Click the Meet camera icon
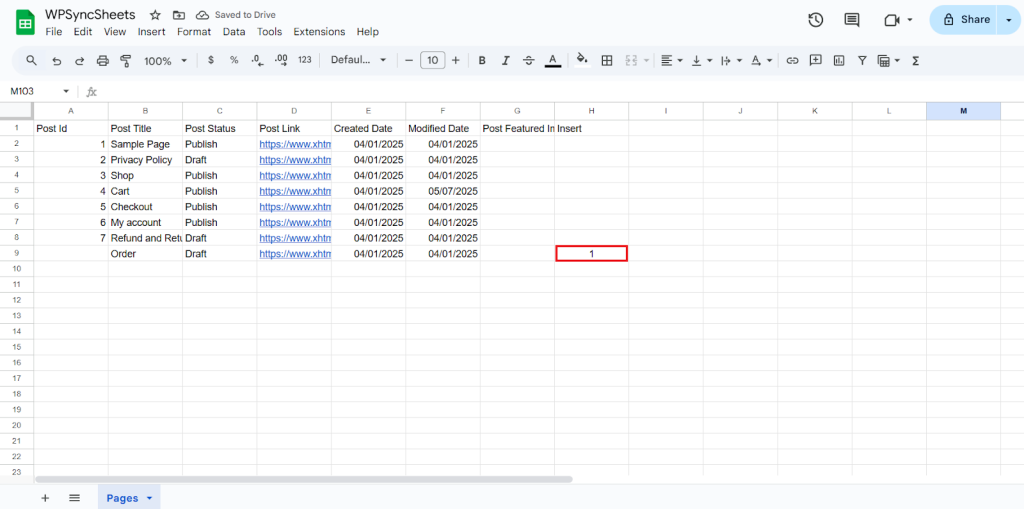 (x=892, y=20)
